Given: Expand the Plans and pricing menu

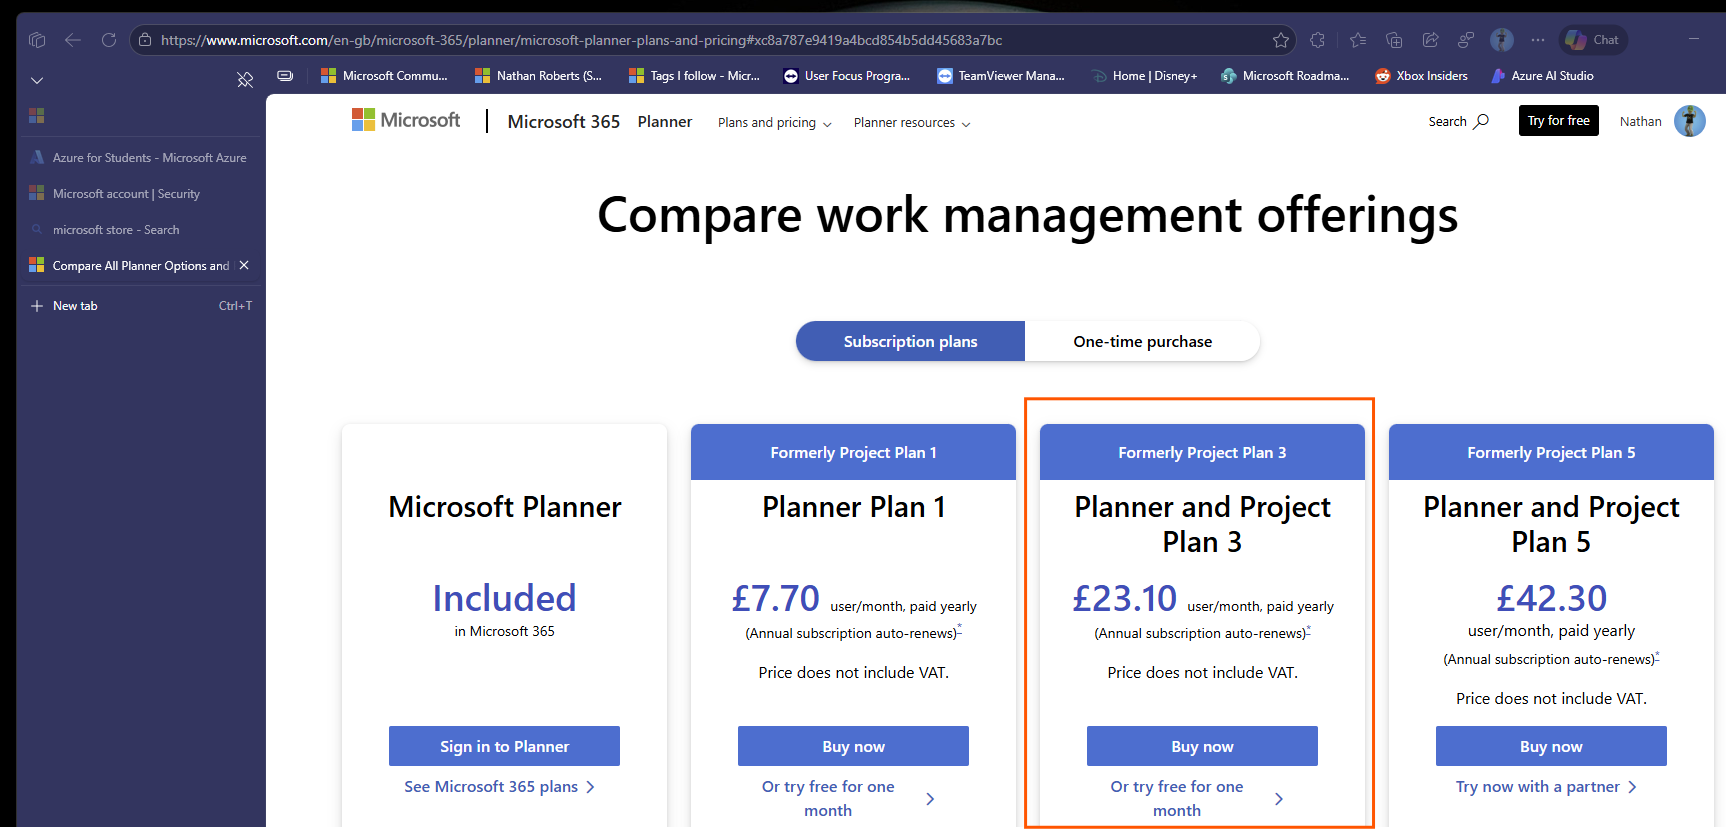Looking at the screenshot, I should point(775,122).
